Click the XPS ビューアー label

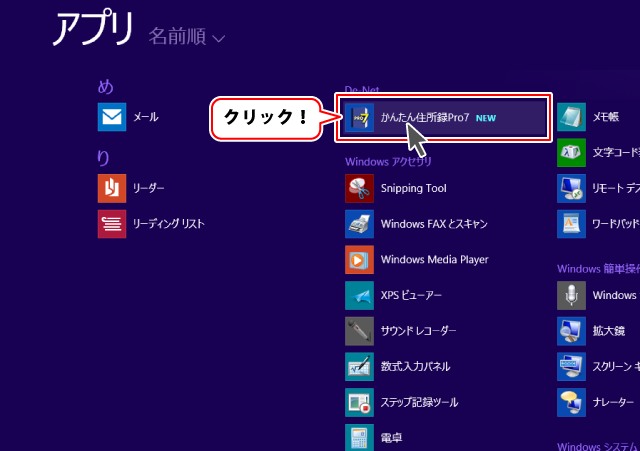411,295
